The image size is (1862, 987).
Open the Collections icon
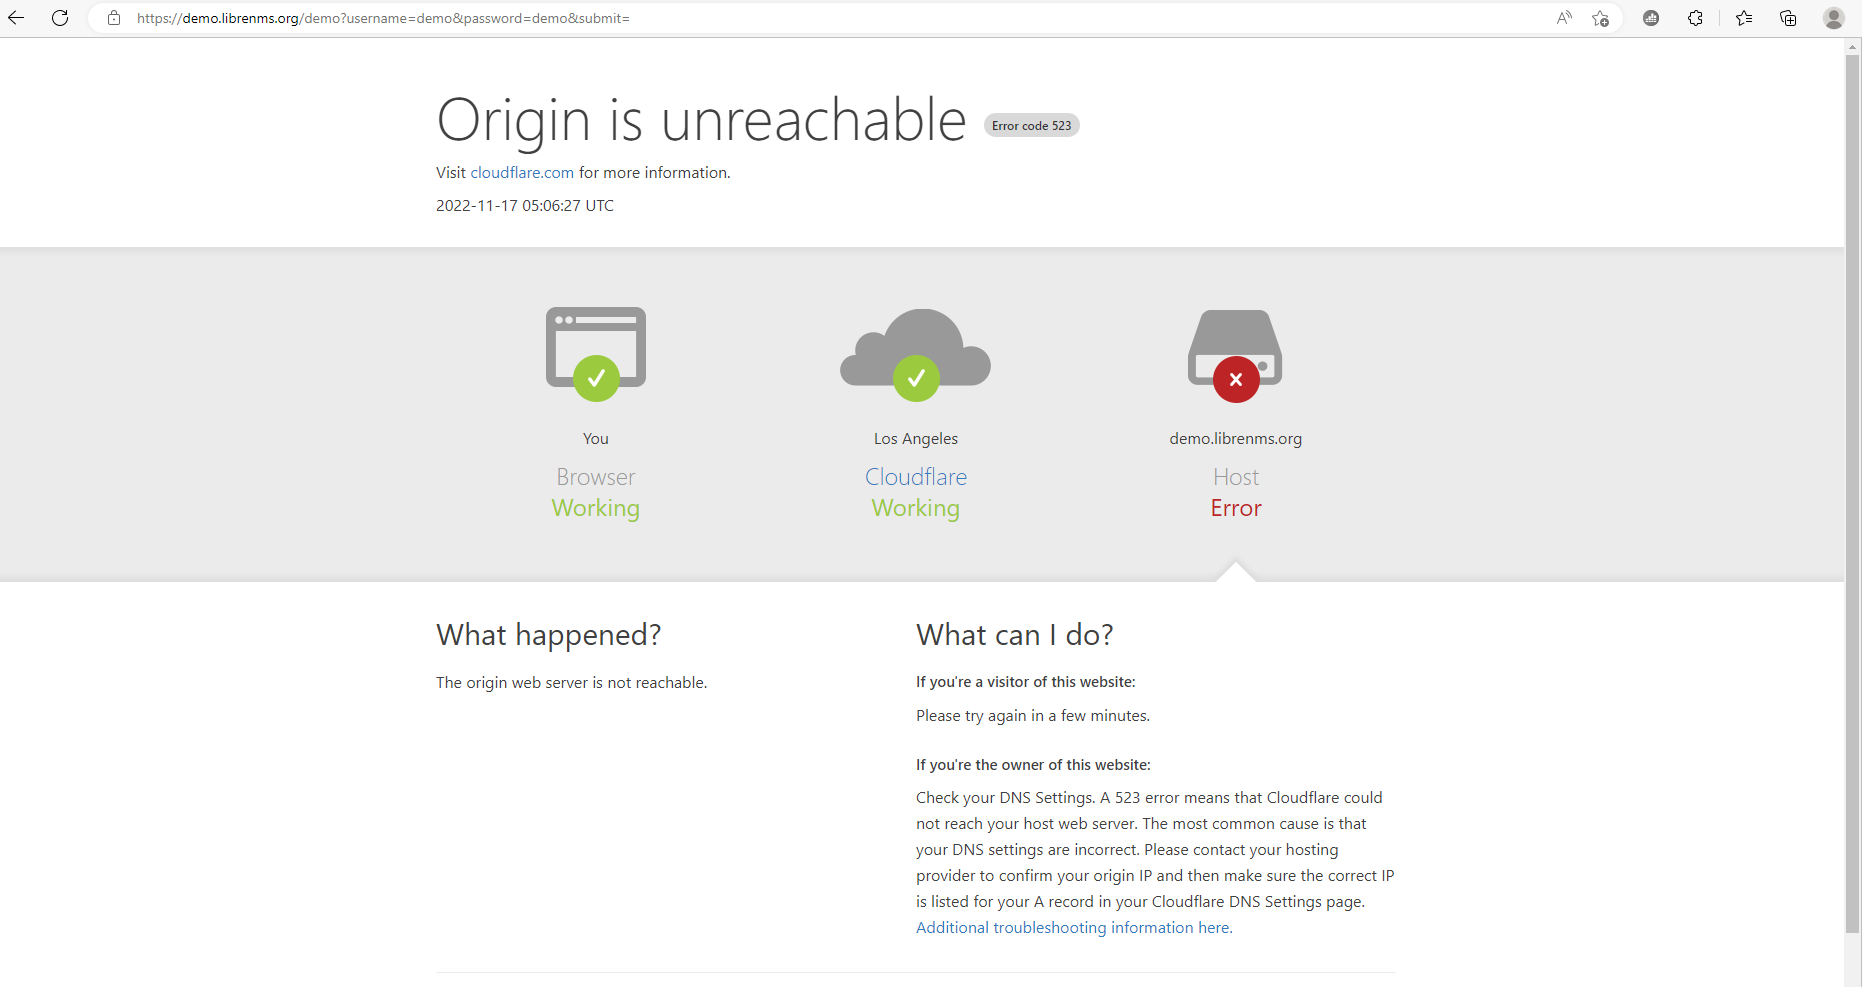tap(1788, 18)
